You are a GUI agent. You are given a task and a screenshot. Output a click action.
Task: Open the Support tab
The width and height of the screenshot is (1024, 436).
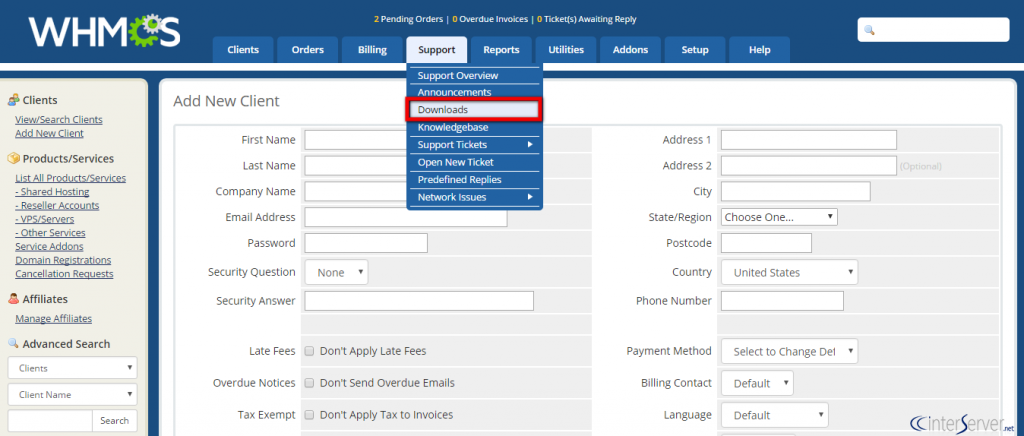[x=437, y=50]
